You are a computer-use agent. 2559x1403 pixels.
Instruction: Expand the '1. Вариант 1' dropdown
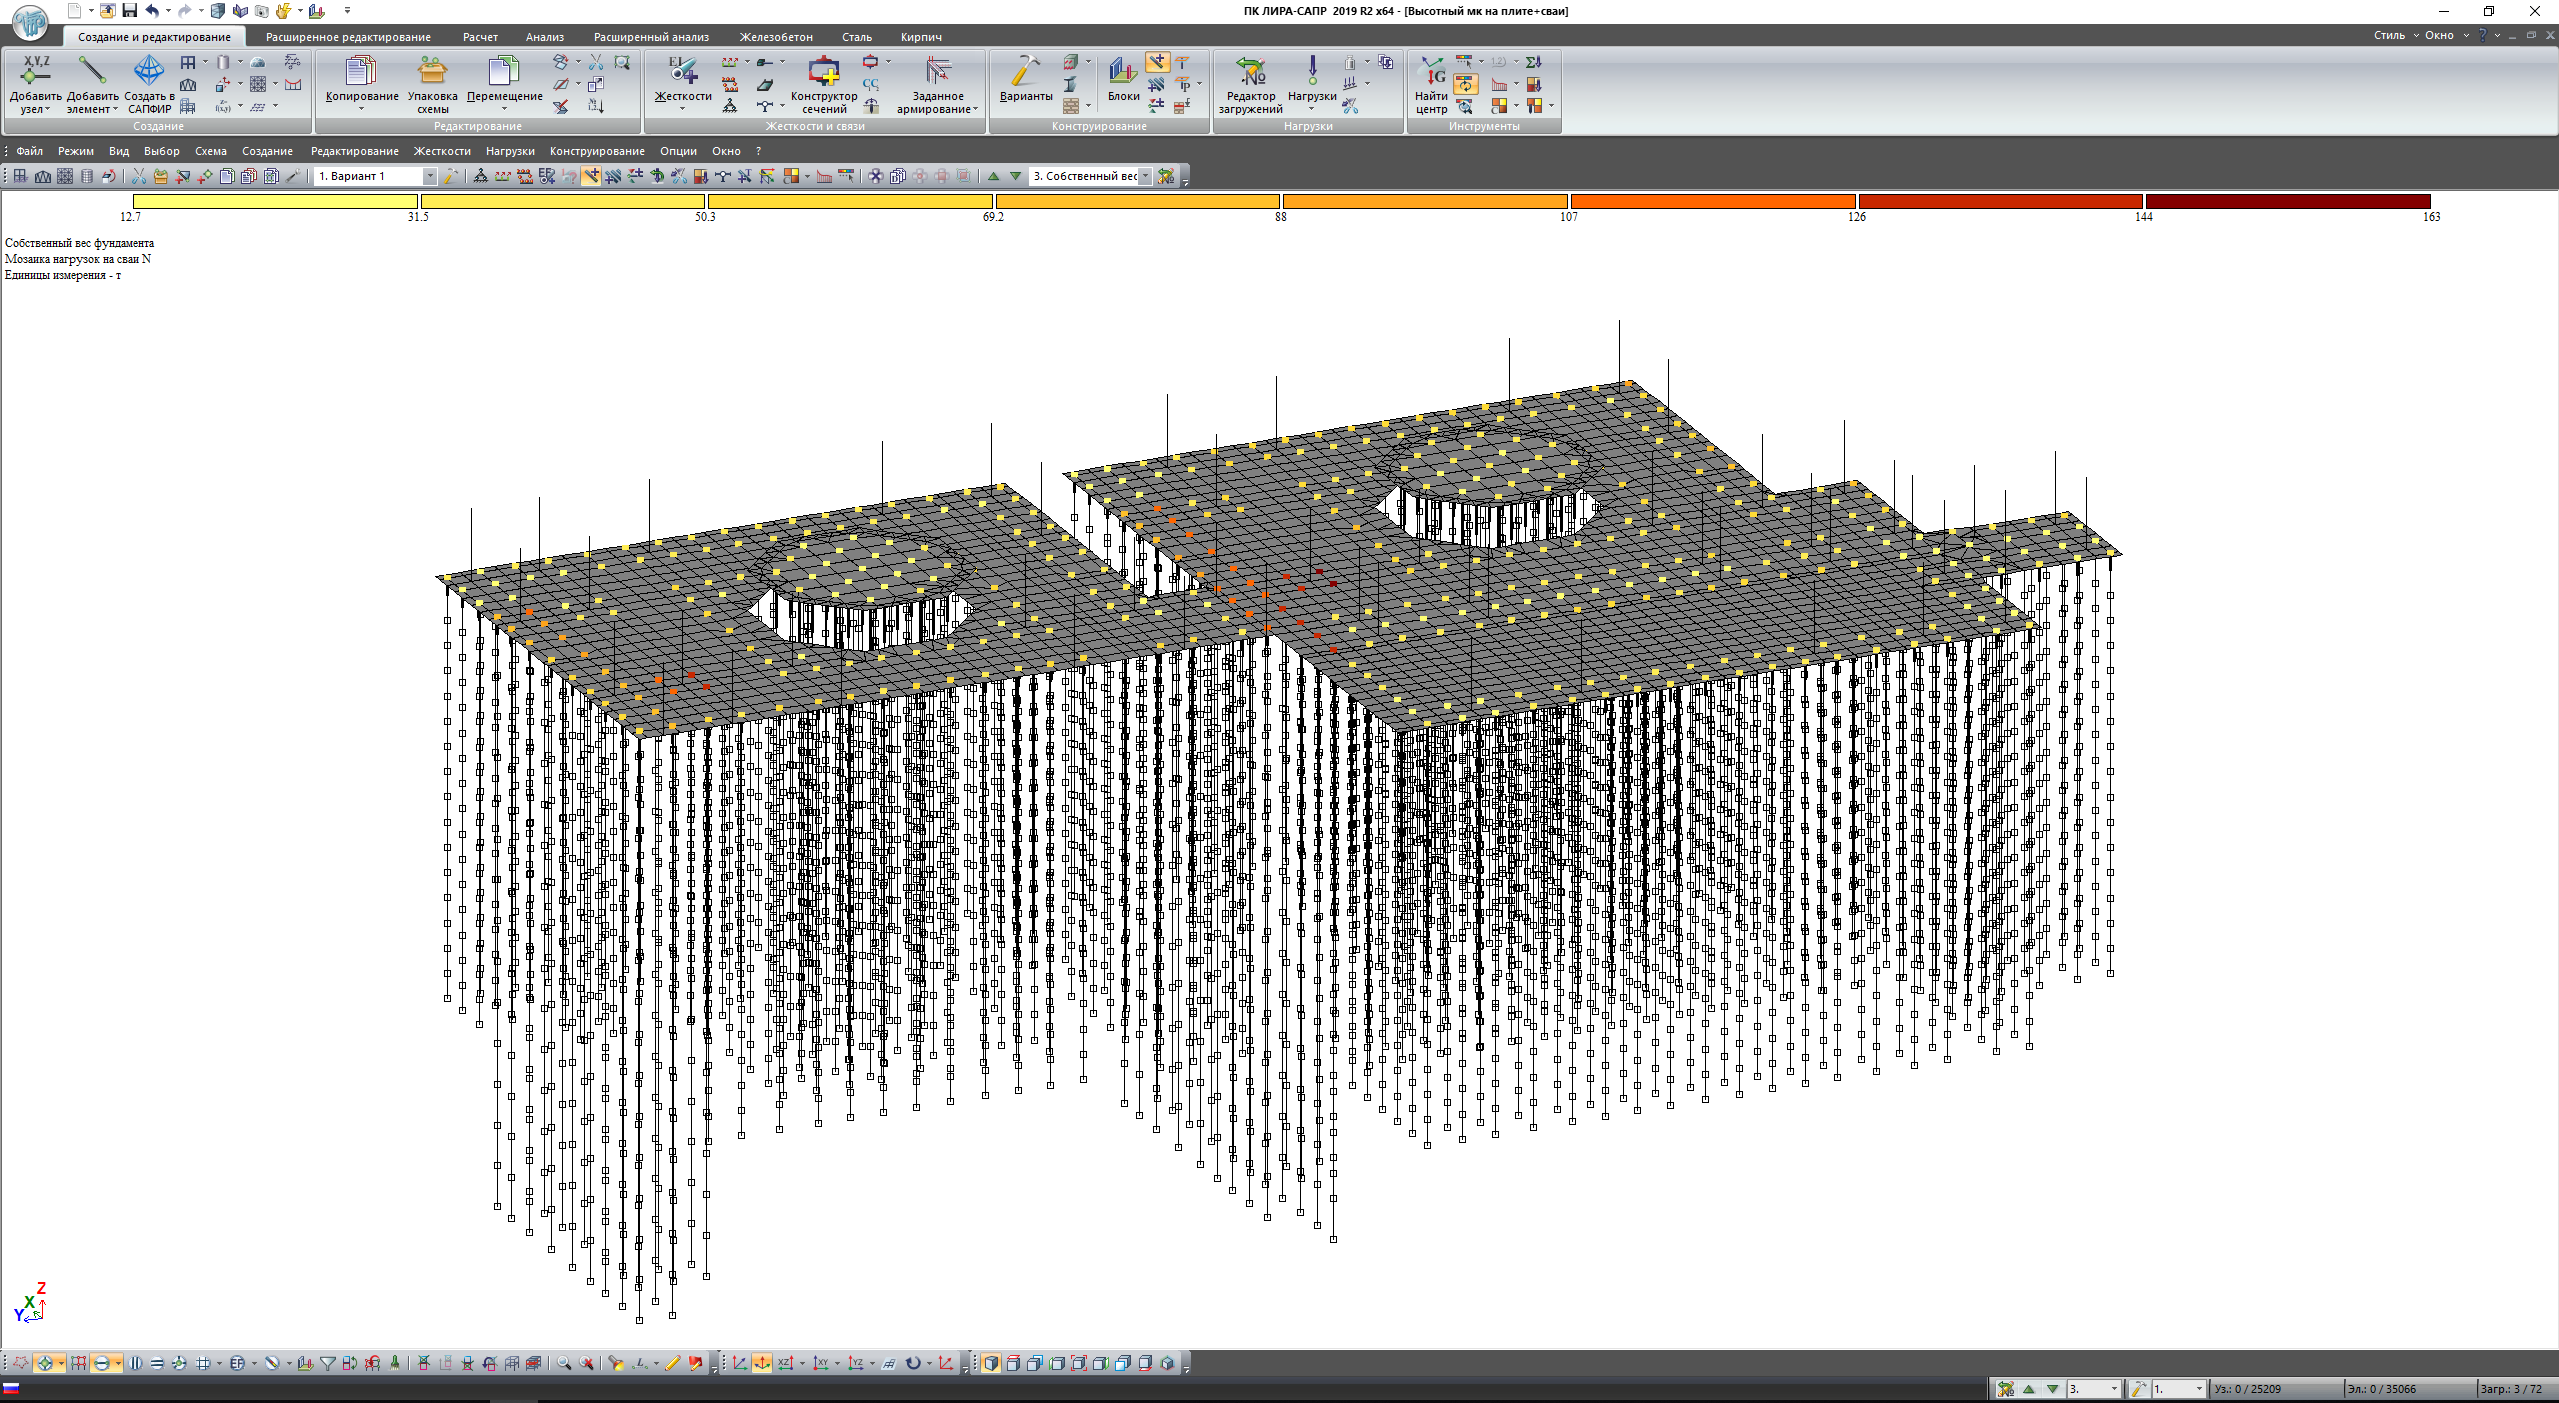click(430, 176)
